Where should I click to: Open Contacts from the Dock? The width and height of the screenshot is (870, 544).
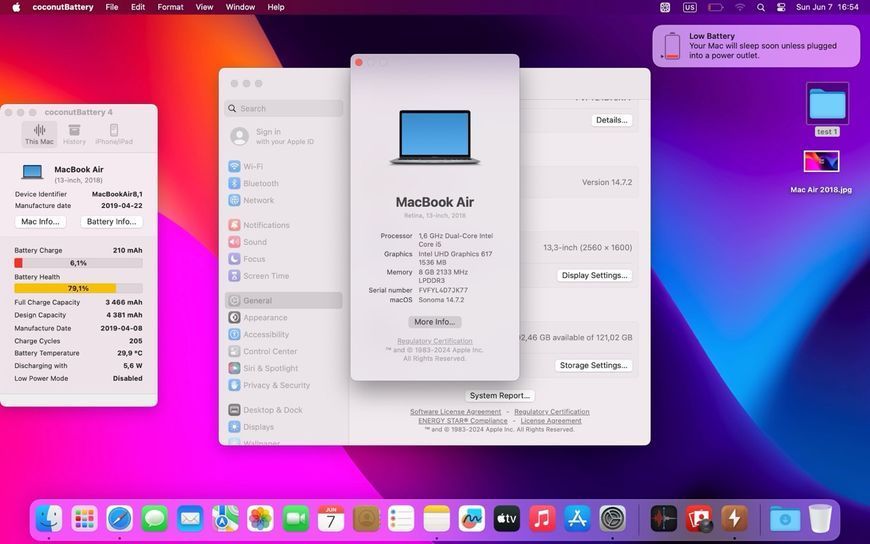(366, 519)
